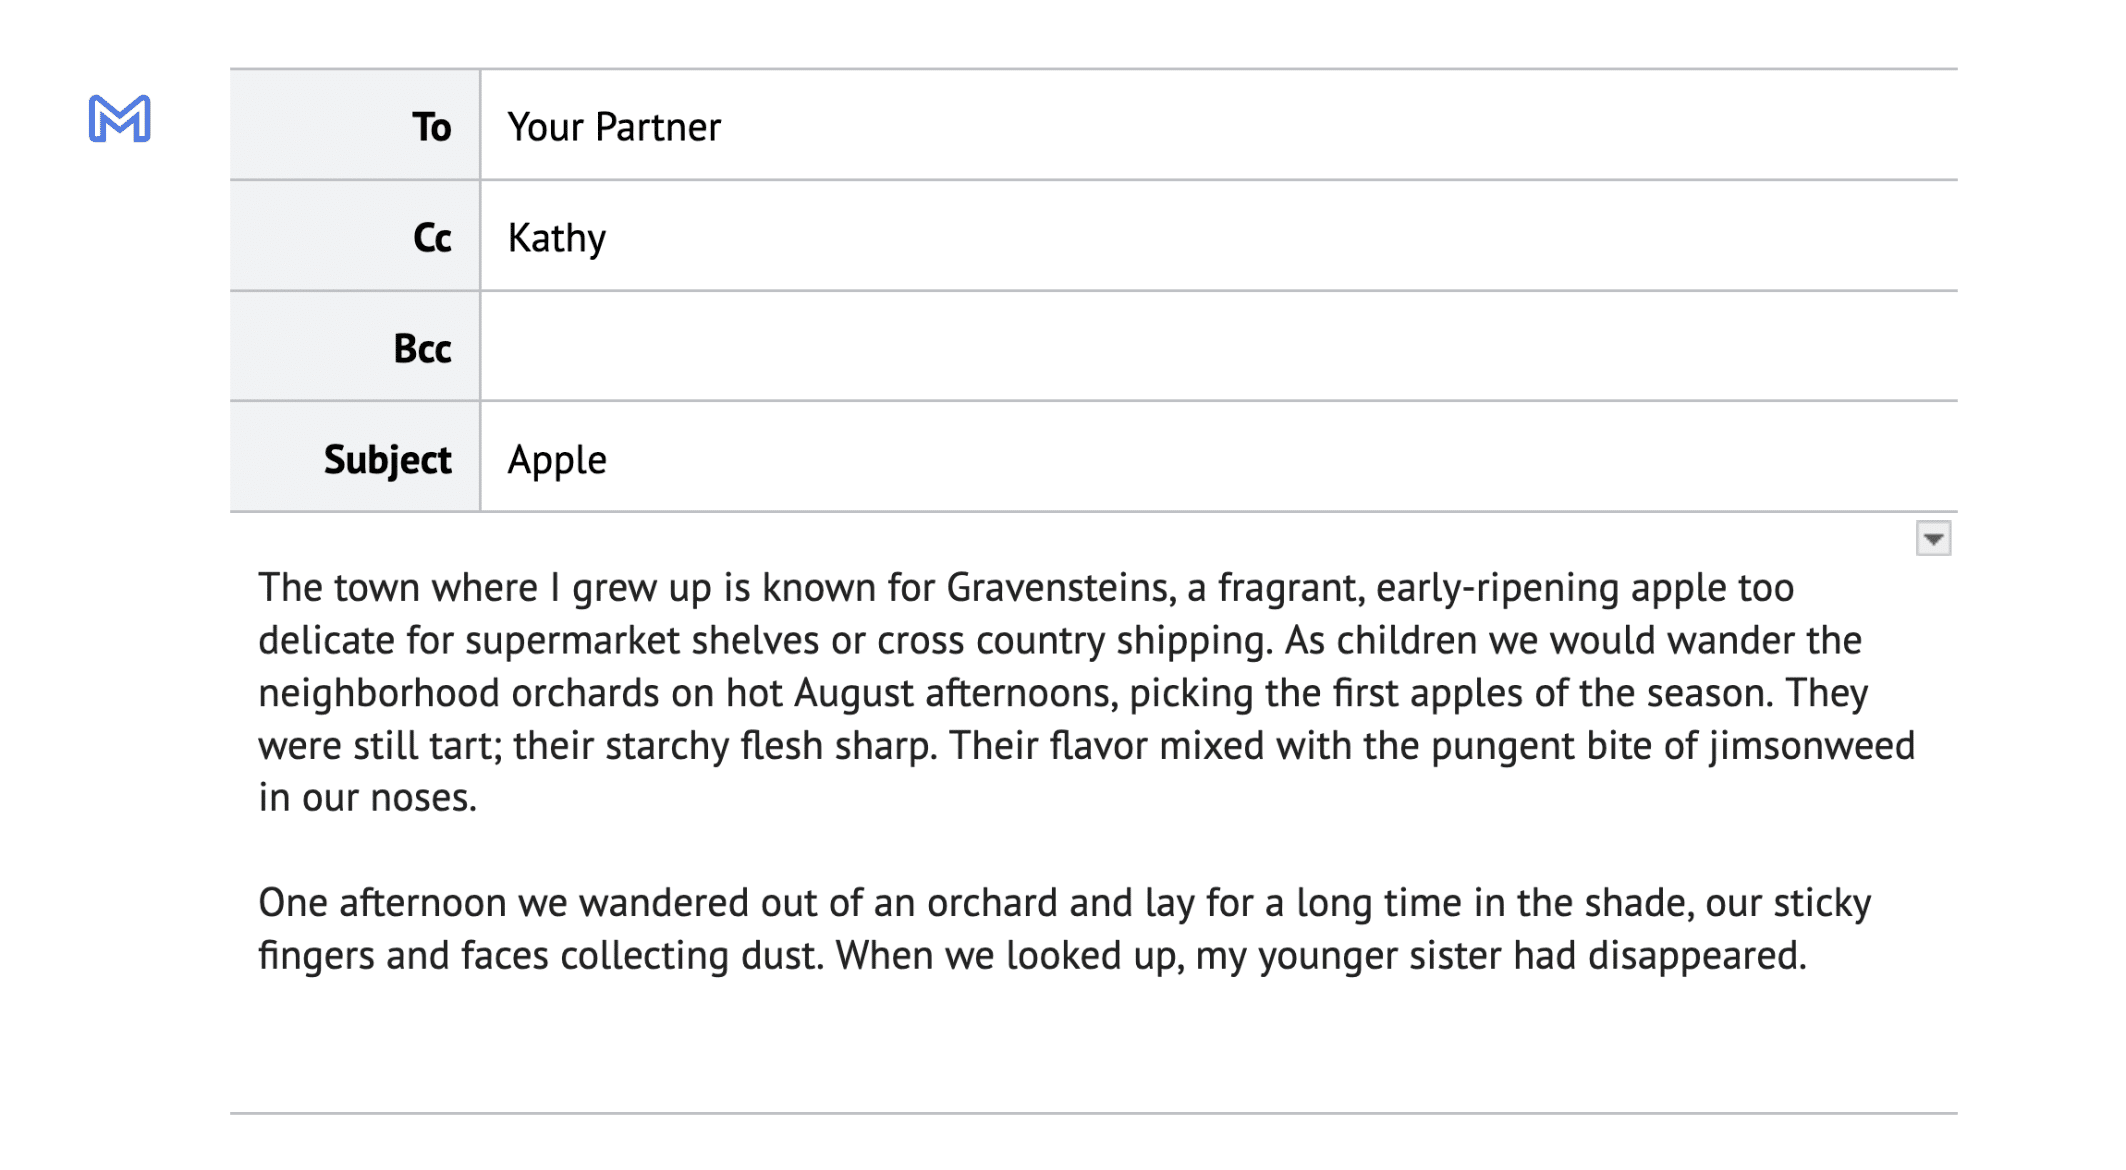Select the Cc recipient Kathy
This screenshot has height=1170, width=2126.
pyautogui.click(x=557, y=237)
